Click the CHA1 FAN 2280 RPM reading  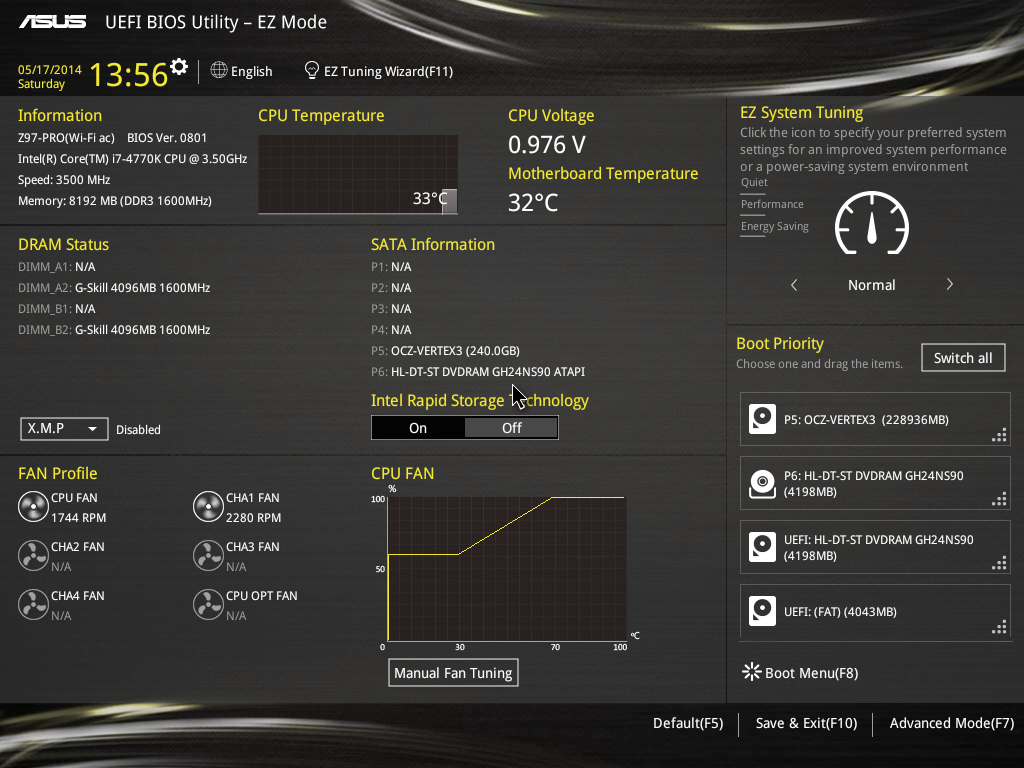253,518
